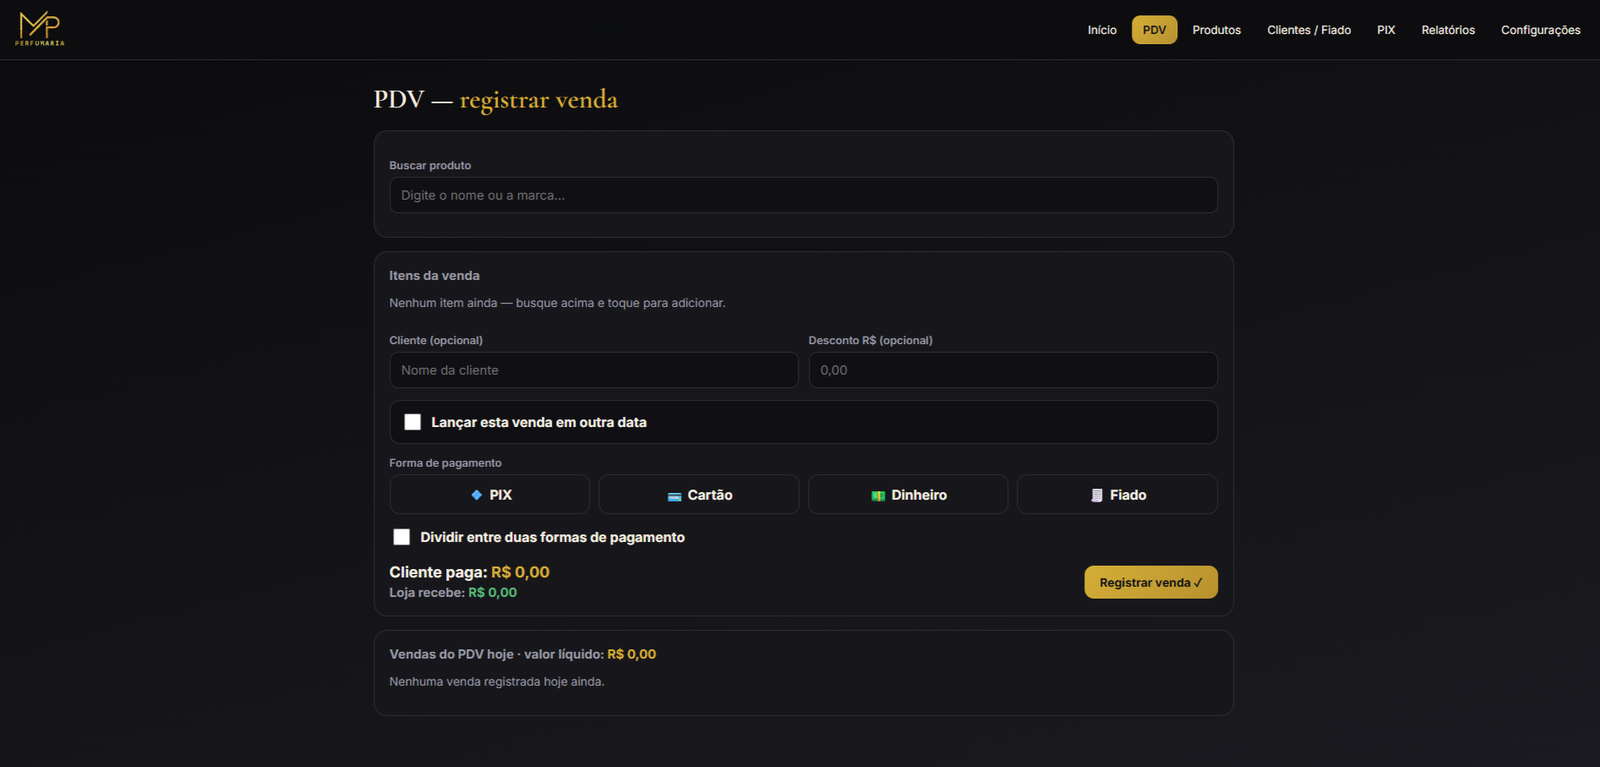Click the Loja recebe R$ 0,00 value

click(x=493, y=593)
